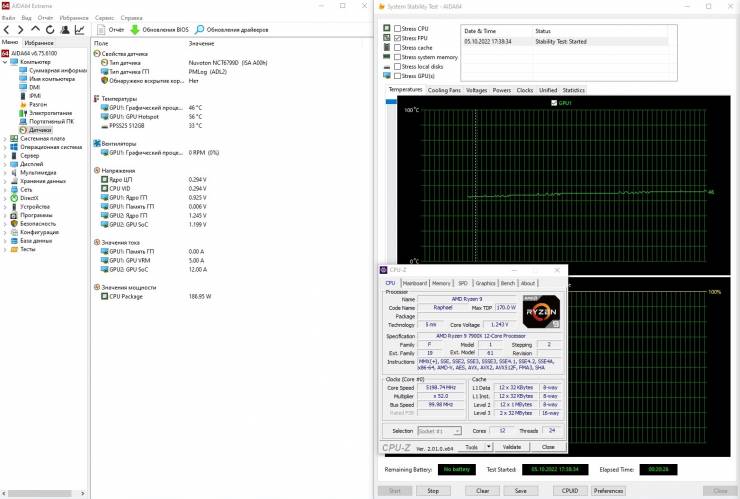Screen dimensions: 740x499
Task: Expand the Операционная система node
Action: [x=5, y=147]
